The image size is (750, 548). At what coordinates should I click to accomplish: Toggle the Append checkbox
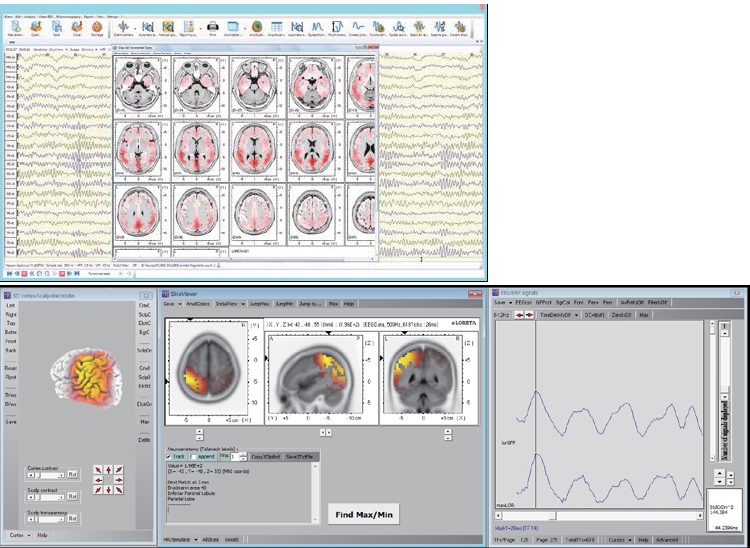pyautogui.click(x=192, y=455)
